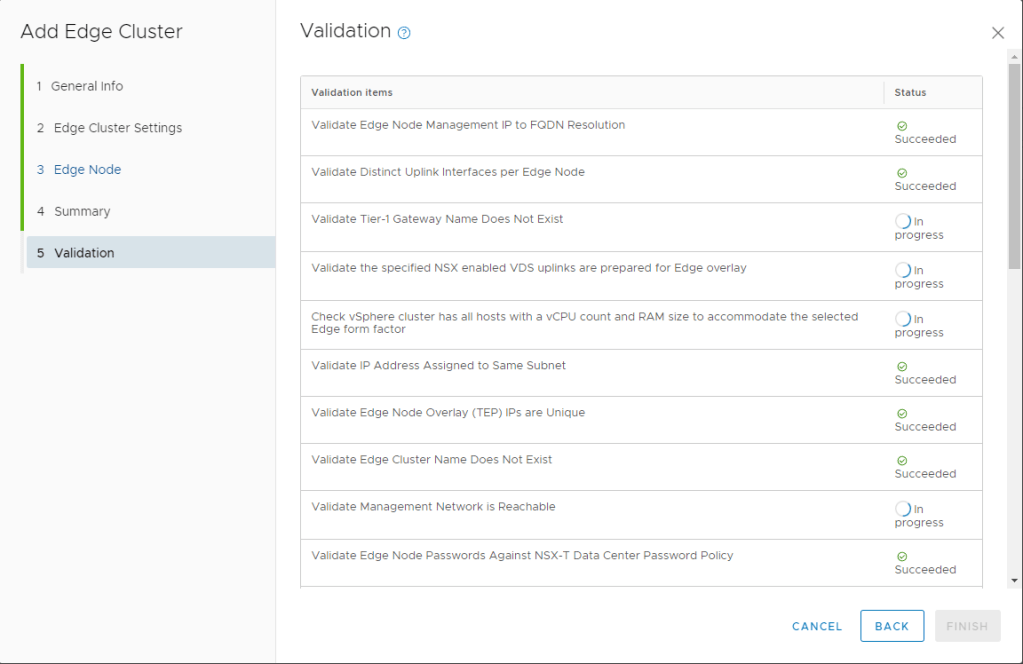The width and height of the screenshot is (1023, 664).
Task: Click spinner for Management Network is Reachable
Action: [x=902, y=509]
